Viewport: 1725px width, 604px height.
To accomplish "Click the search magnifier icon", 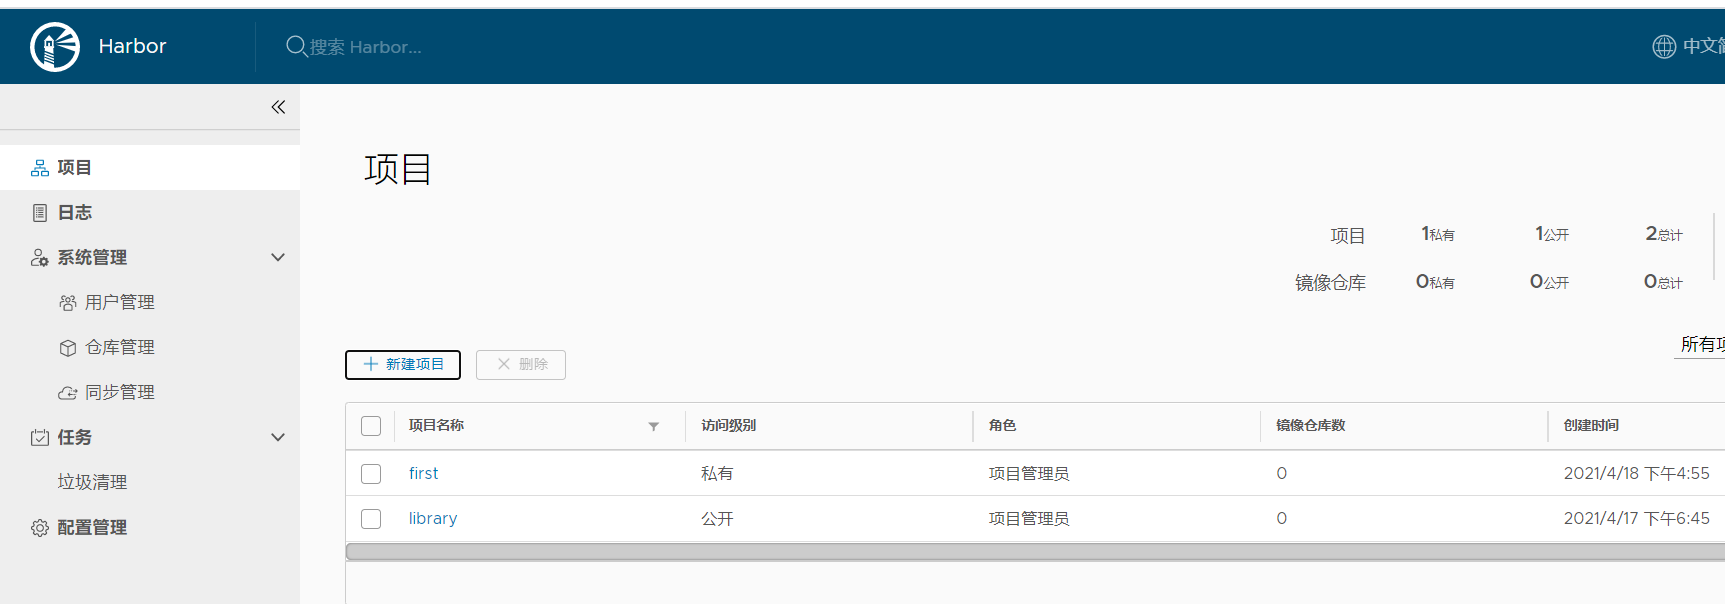I will click(296, 46).
